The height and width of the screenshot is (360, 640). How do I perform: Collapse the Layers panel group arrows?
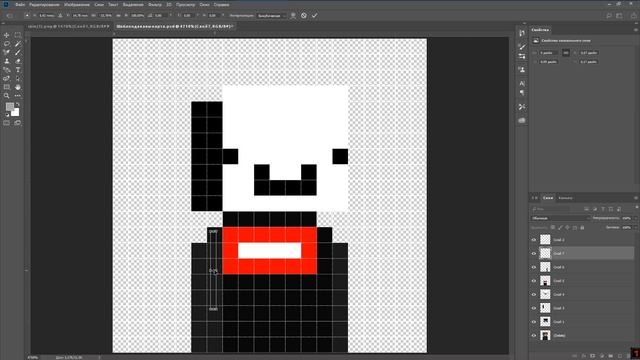[x=534, y=198]
